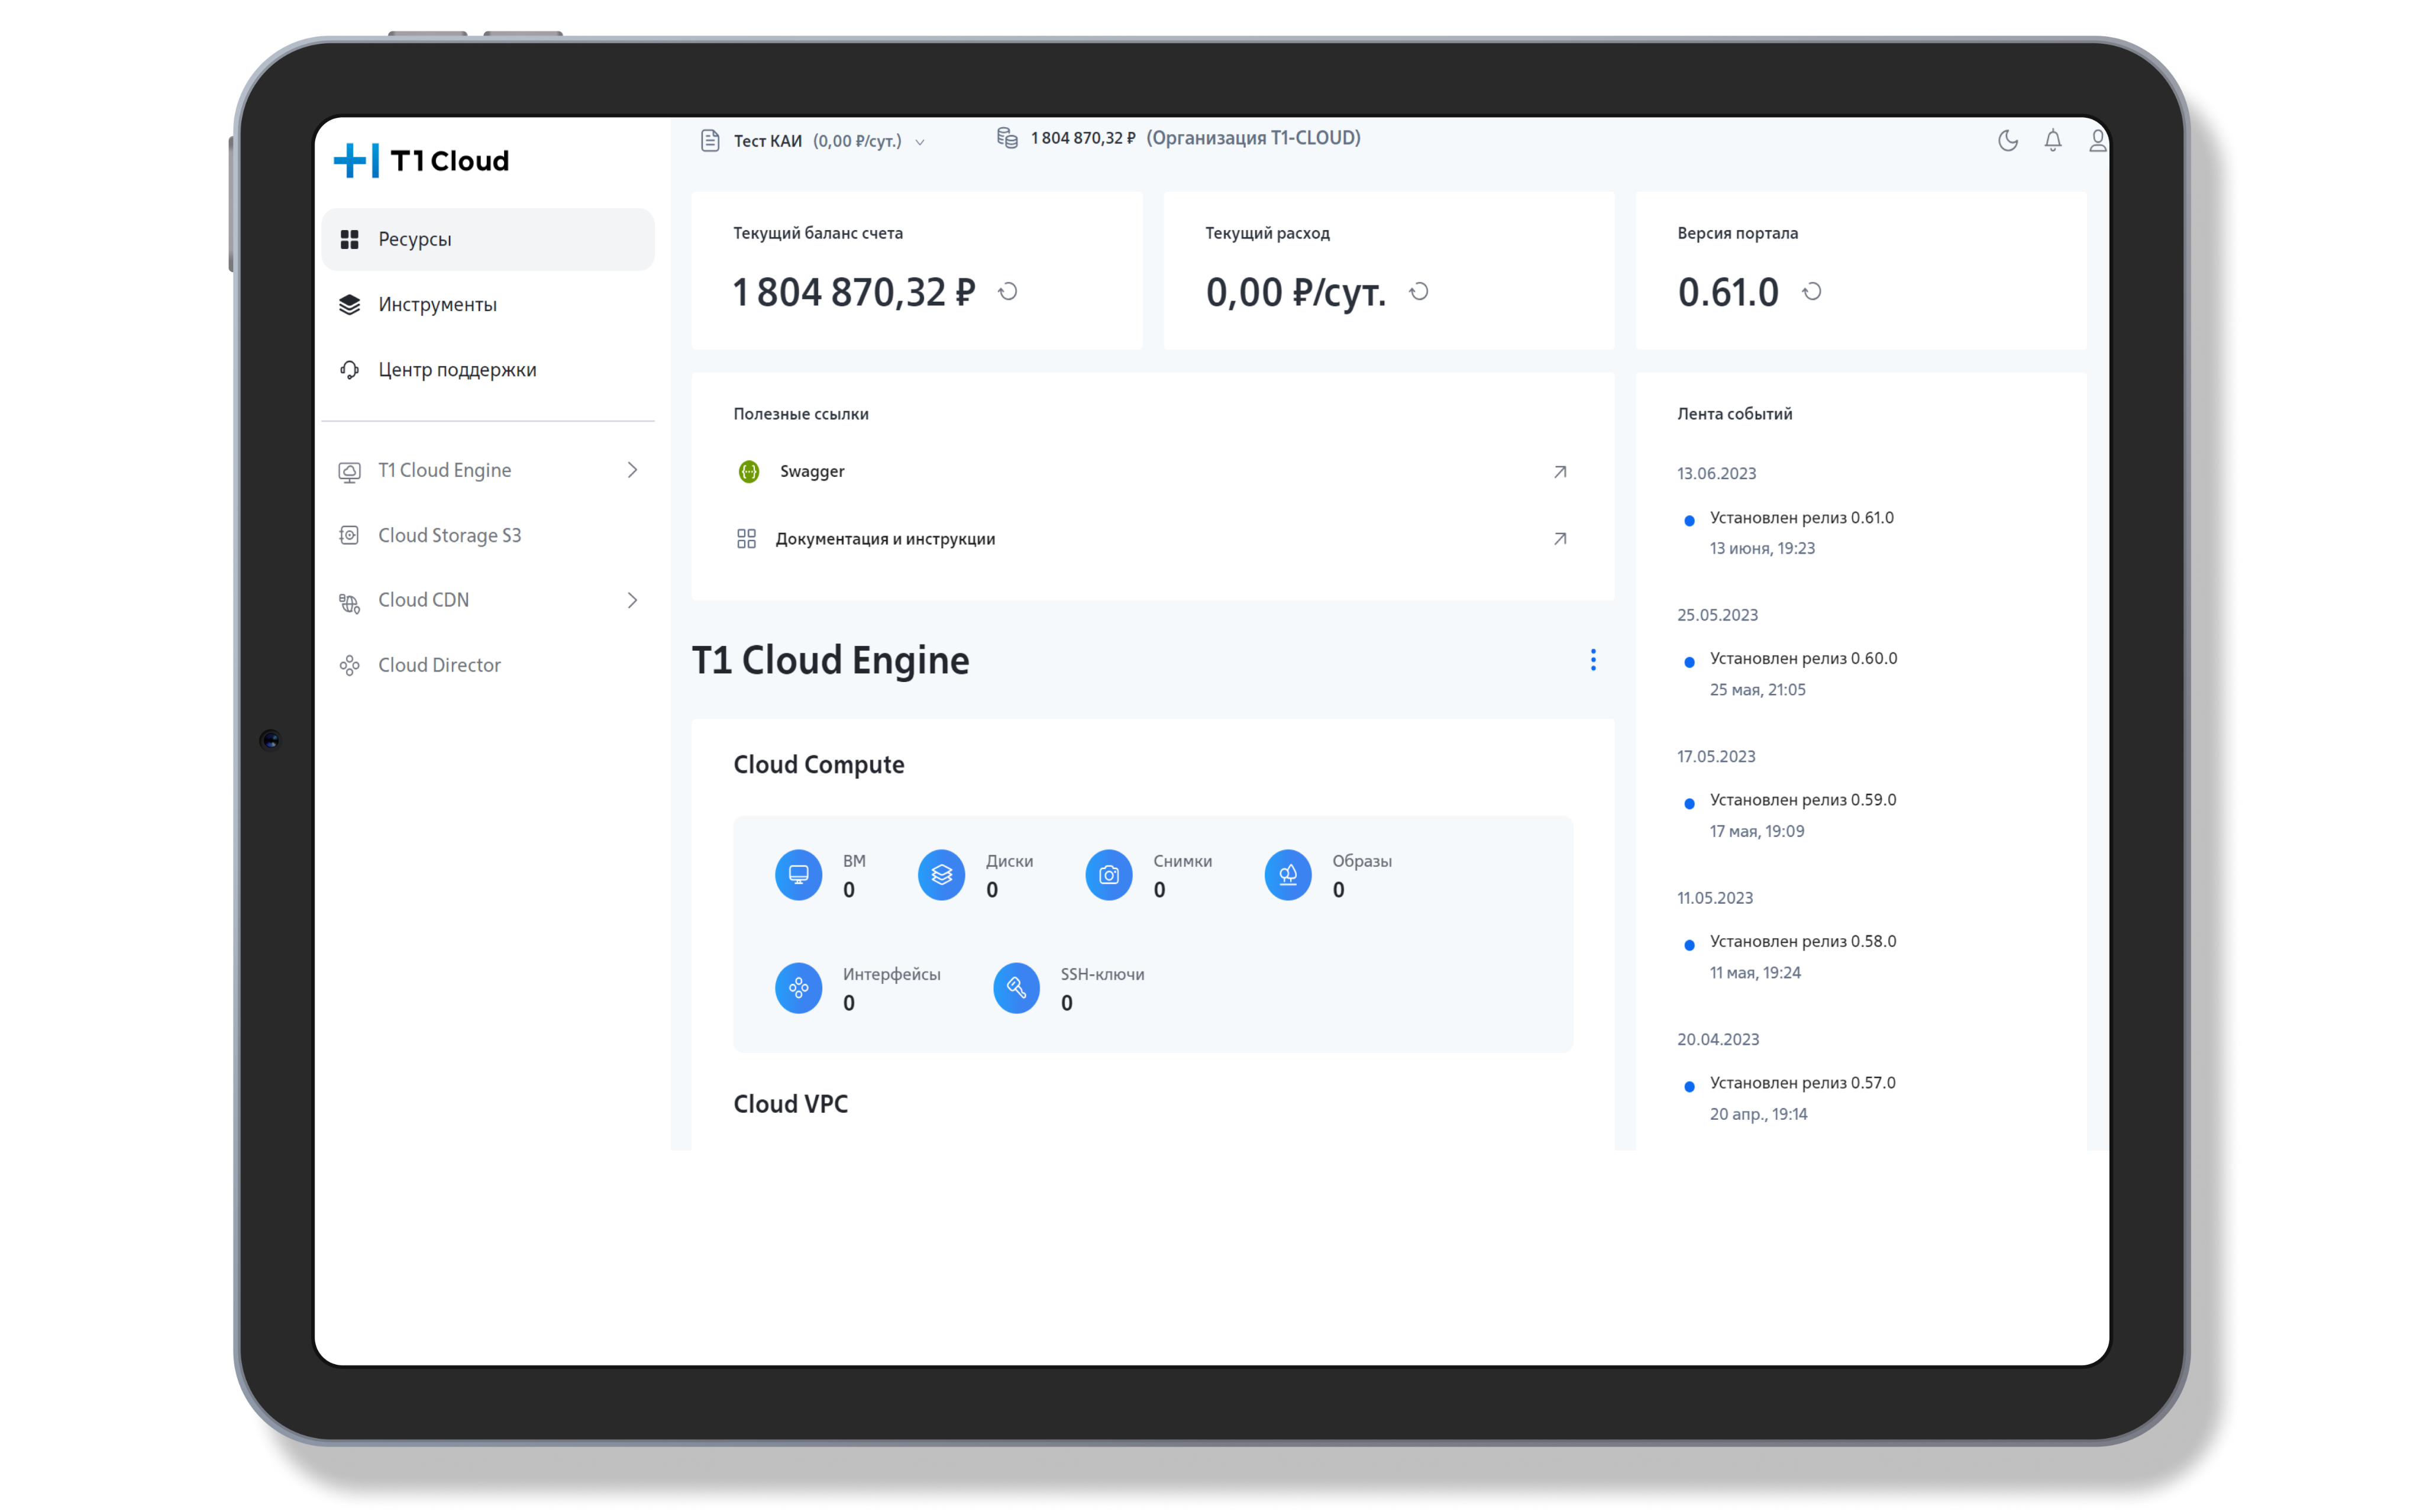Viewport: 2423px width, 1512px height.
Task: Click the 0.61.0 portal version value
Action: (1727, 292)
